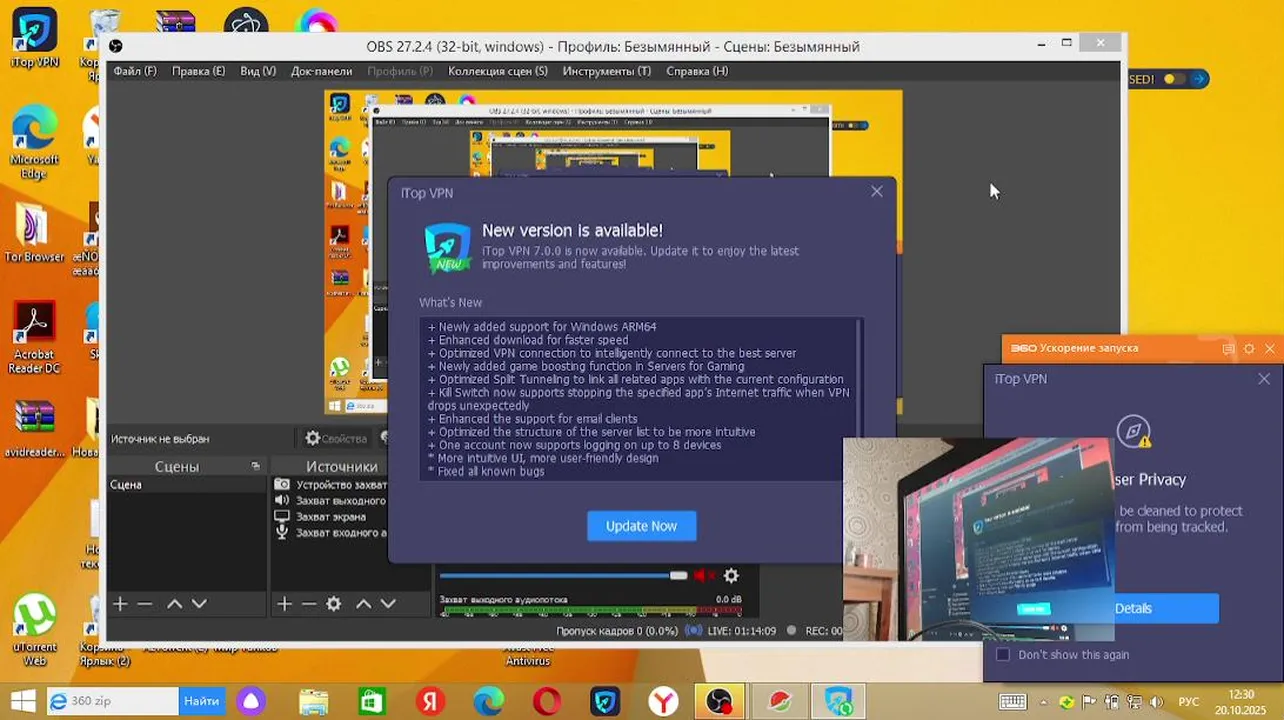
Task: Open the 360 popup feedback message icon
Action: tap(1229, 349)
